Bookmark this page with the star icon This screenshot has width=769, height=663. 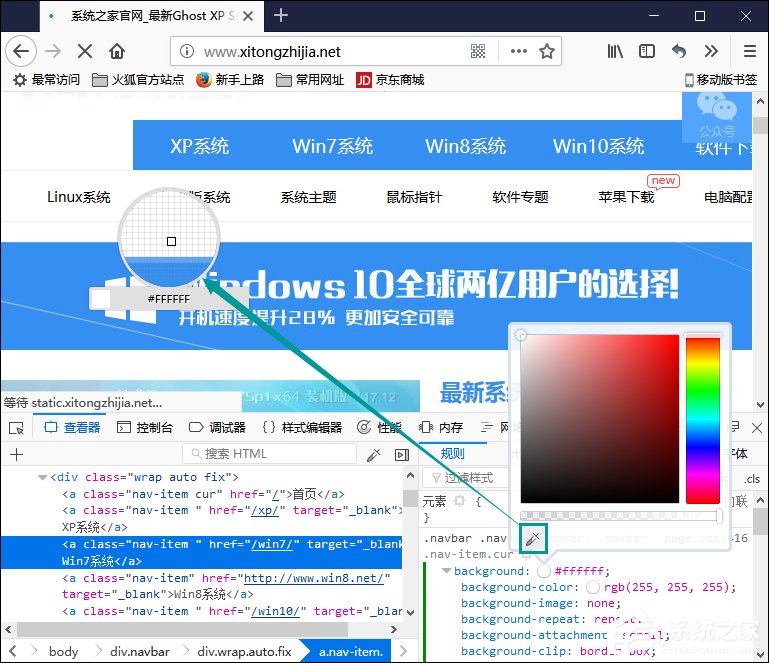(x=547, y=51)
